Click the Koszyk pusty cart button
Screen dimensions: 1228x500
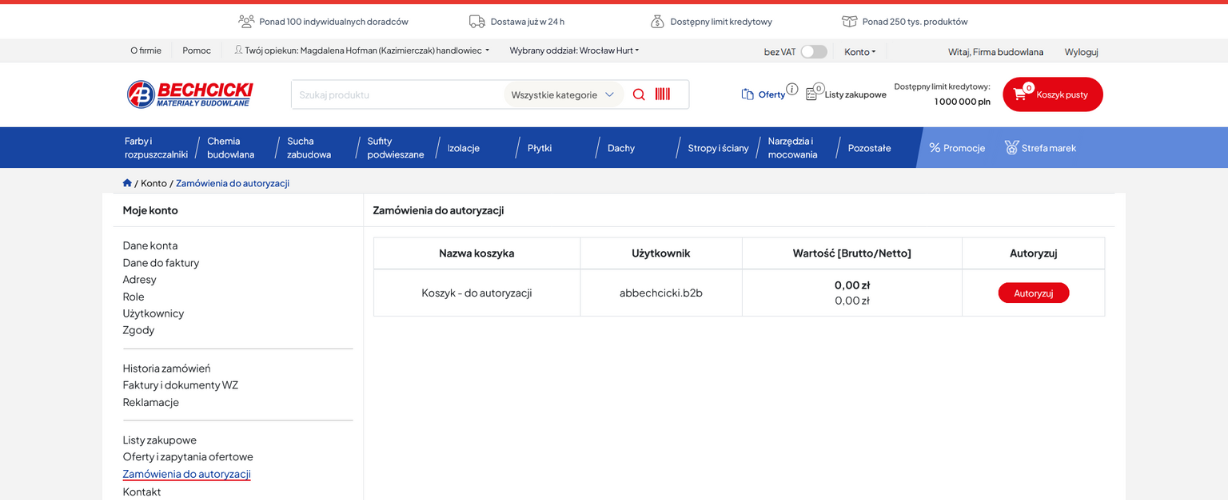1052,94
